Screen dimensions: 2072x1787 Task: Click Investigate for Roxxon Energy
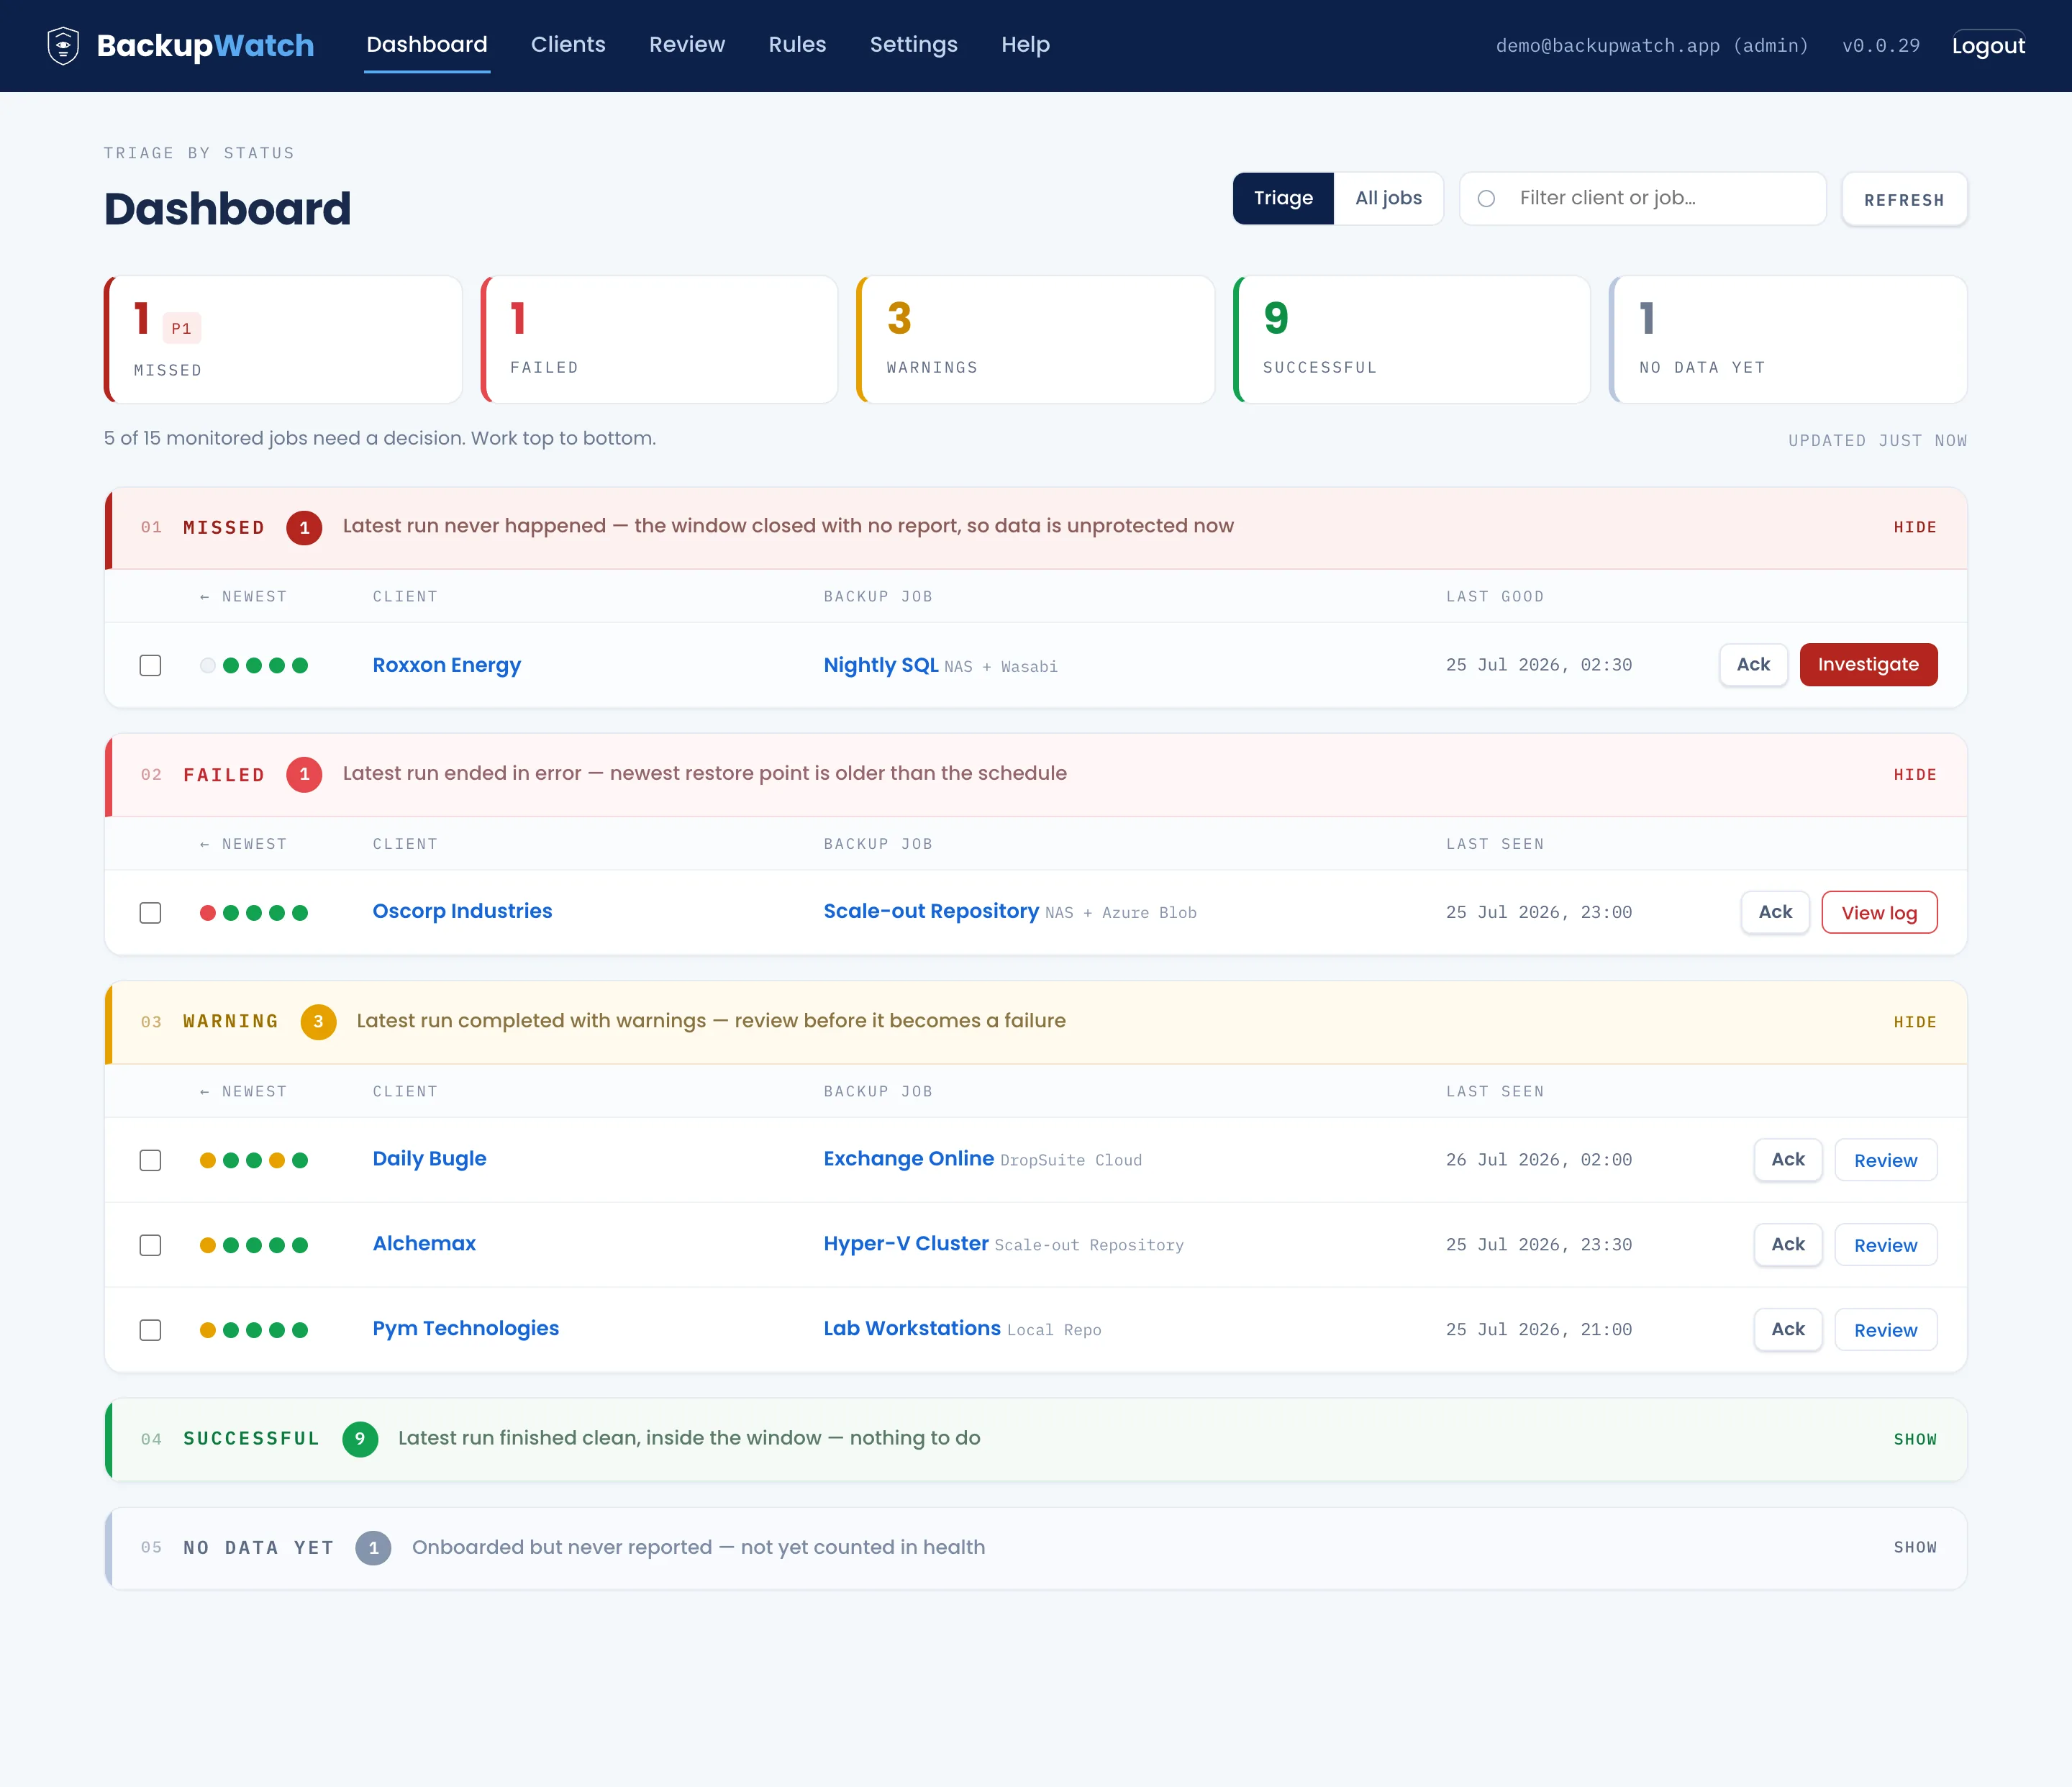tap(1868, 664)
